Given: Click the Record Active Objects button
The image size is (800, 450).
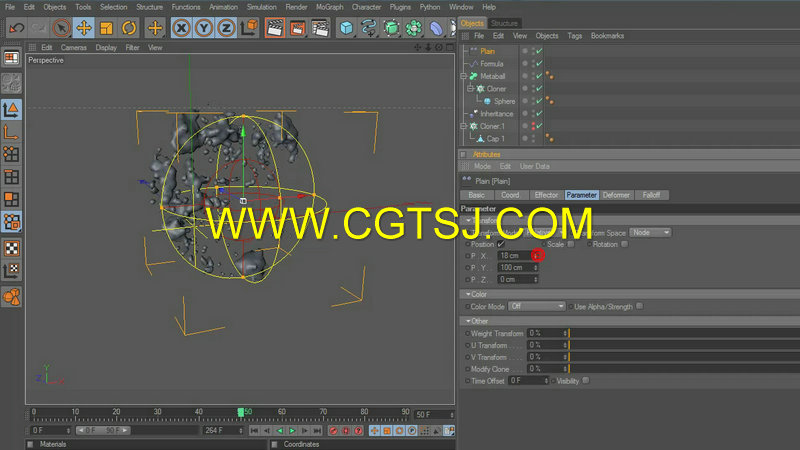Looking at the screenshot, I should pos(333,431).
